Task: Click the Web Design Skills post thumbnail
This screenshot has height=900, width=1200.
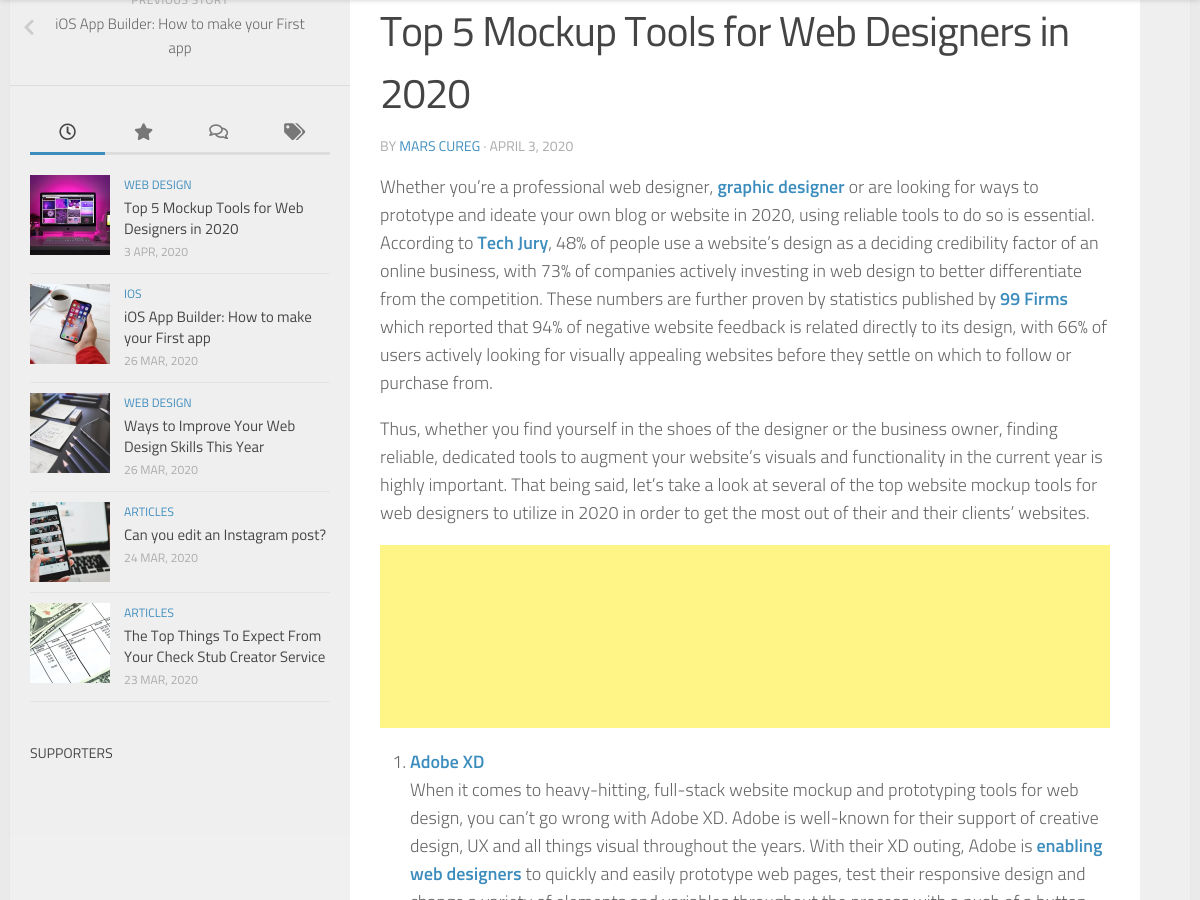Action: tap(70, 433)
